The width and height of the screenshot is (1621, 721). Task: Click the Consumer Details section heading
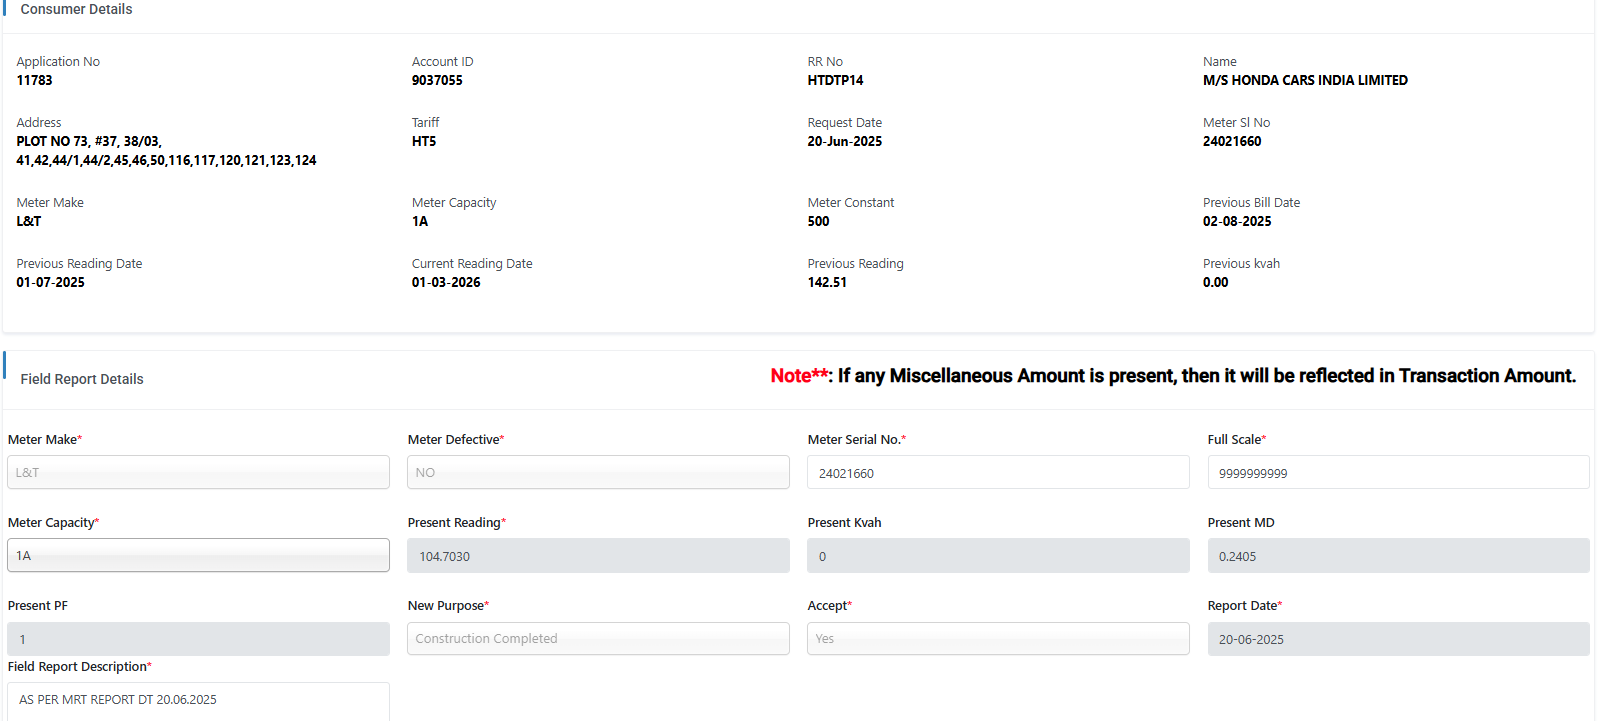(76, 9)
